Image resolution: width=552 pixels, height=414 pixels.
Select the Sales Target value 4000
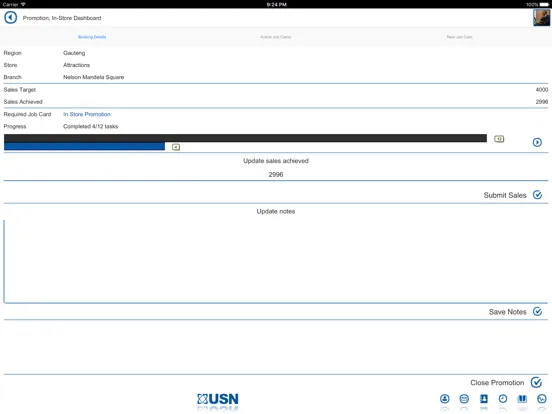[541, 90]
